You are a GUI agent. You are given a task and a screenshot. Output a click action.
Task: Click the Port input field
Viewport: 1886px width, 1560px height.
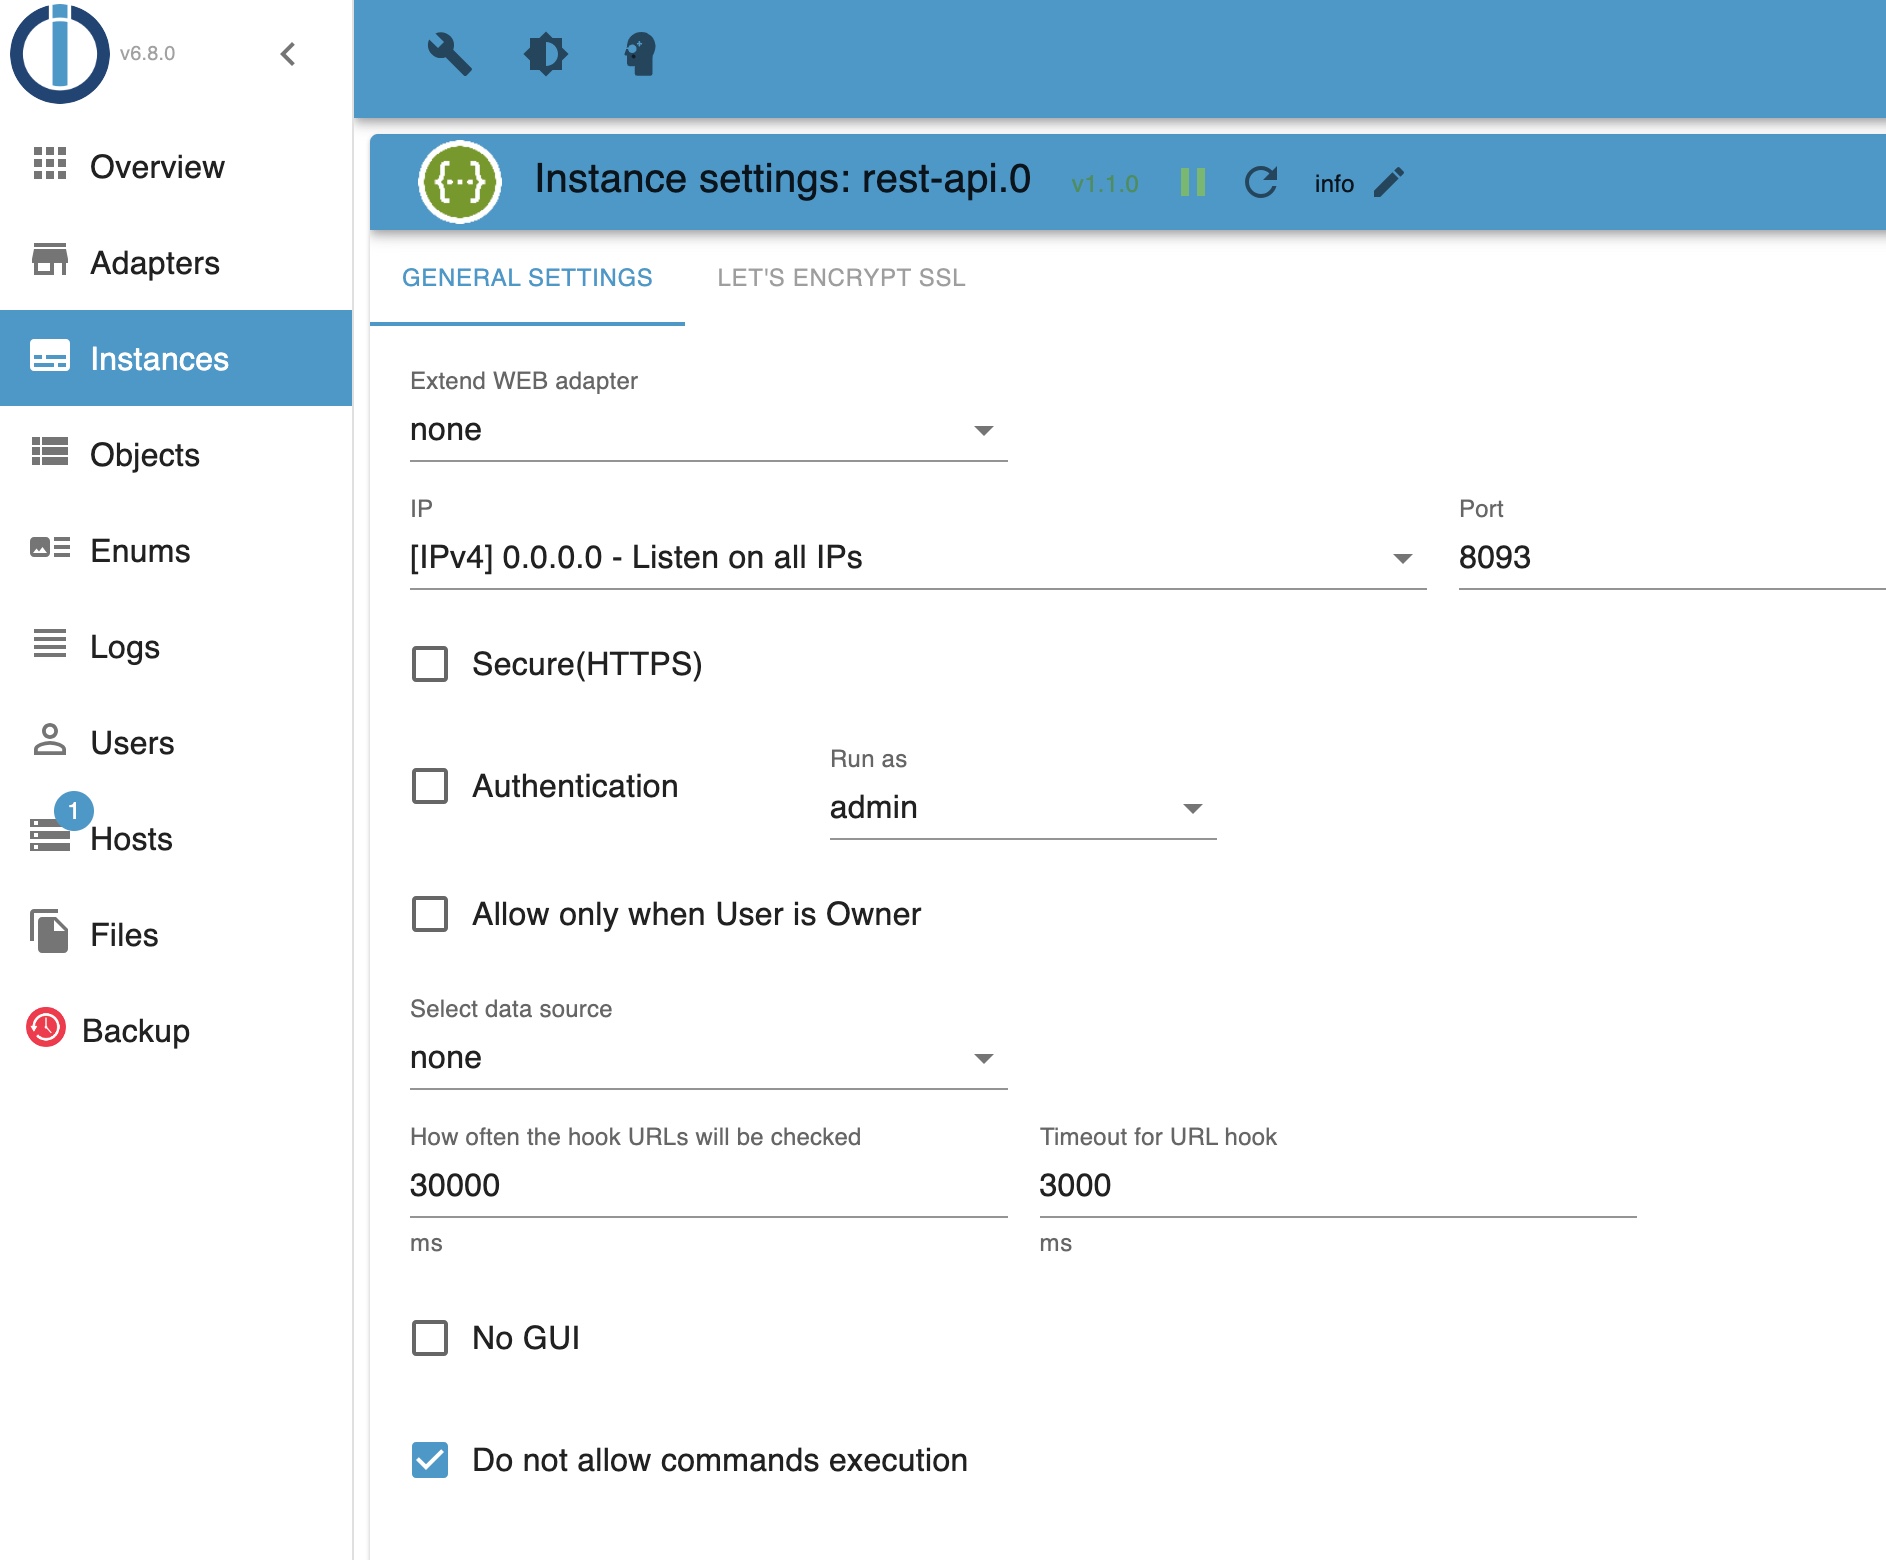pyautogui.click(x=1670, y=558)
